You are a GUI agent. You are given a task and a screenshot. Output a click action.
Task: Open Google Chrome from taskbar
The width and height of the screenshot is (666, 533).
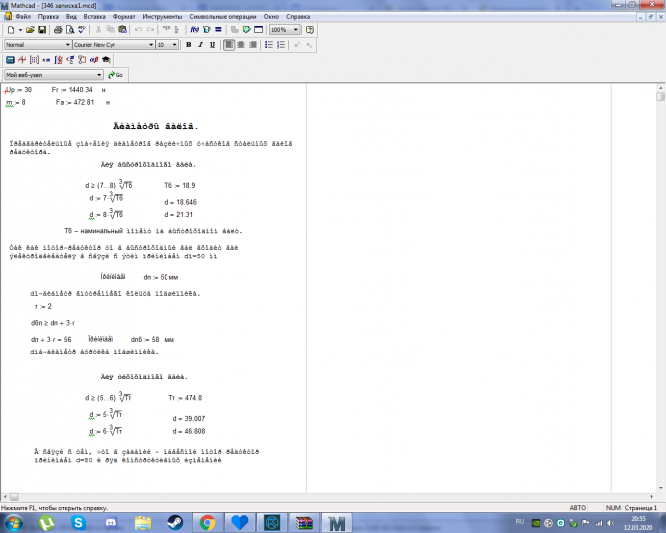pyautogui.click(x=207, y=522)
